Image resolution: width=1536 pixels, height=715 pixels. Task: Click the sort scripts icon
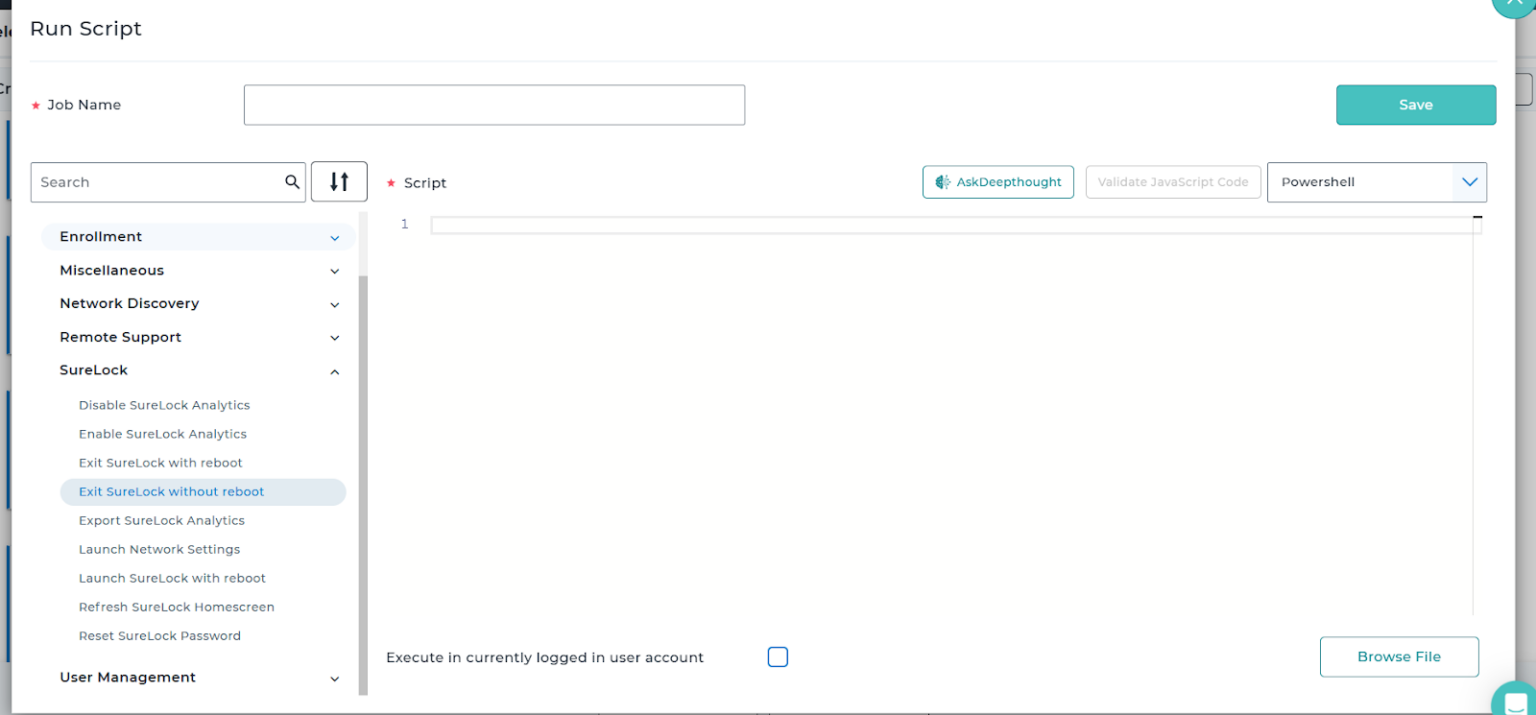point(339,181)
